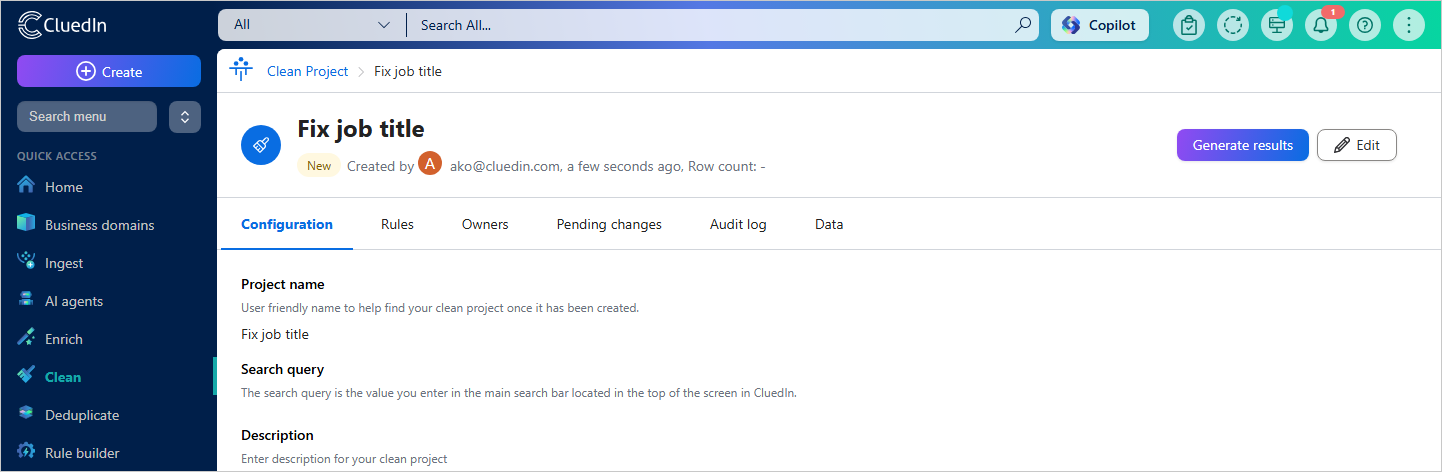This screenshot has height=472, width=1442.
Task: Click the Home house icon
Action: pyautogui.click(x=27, y=186)
